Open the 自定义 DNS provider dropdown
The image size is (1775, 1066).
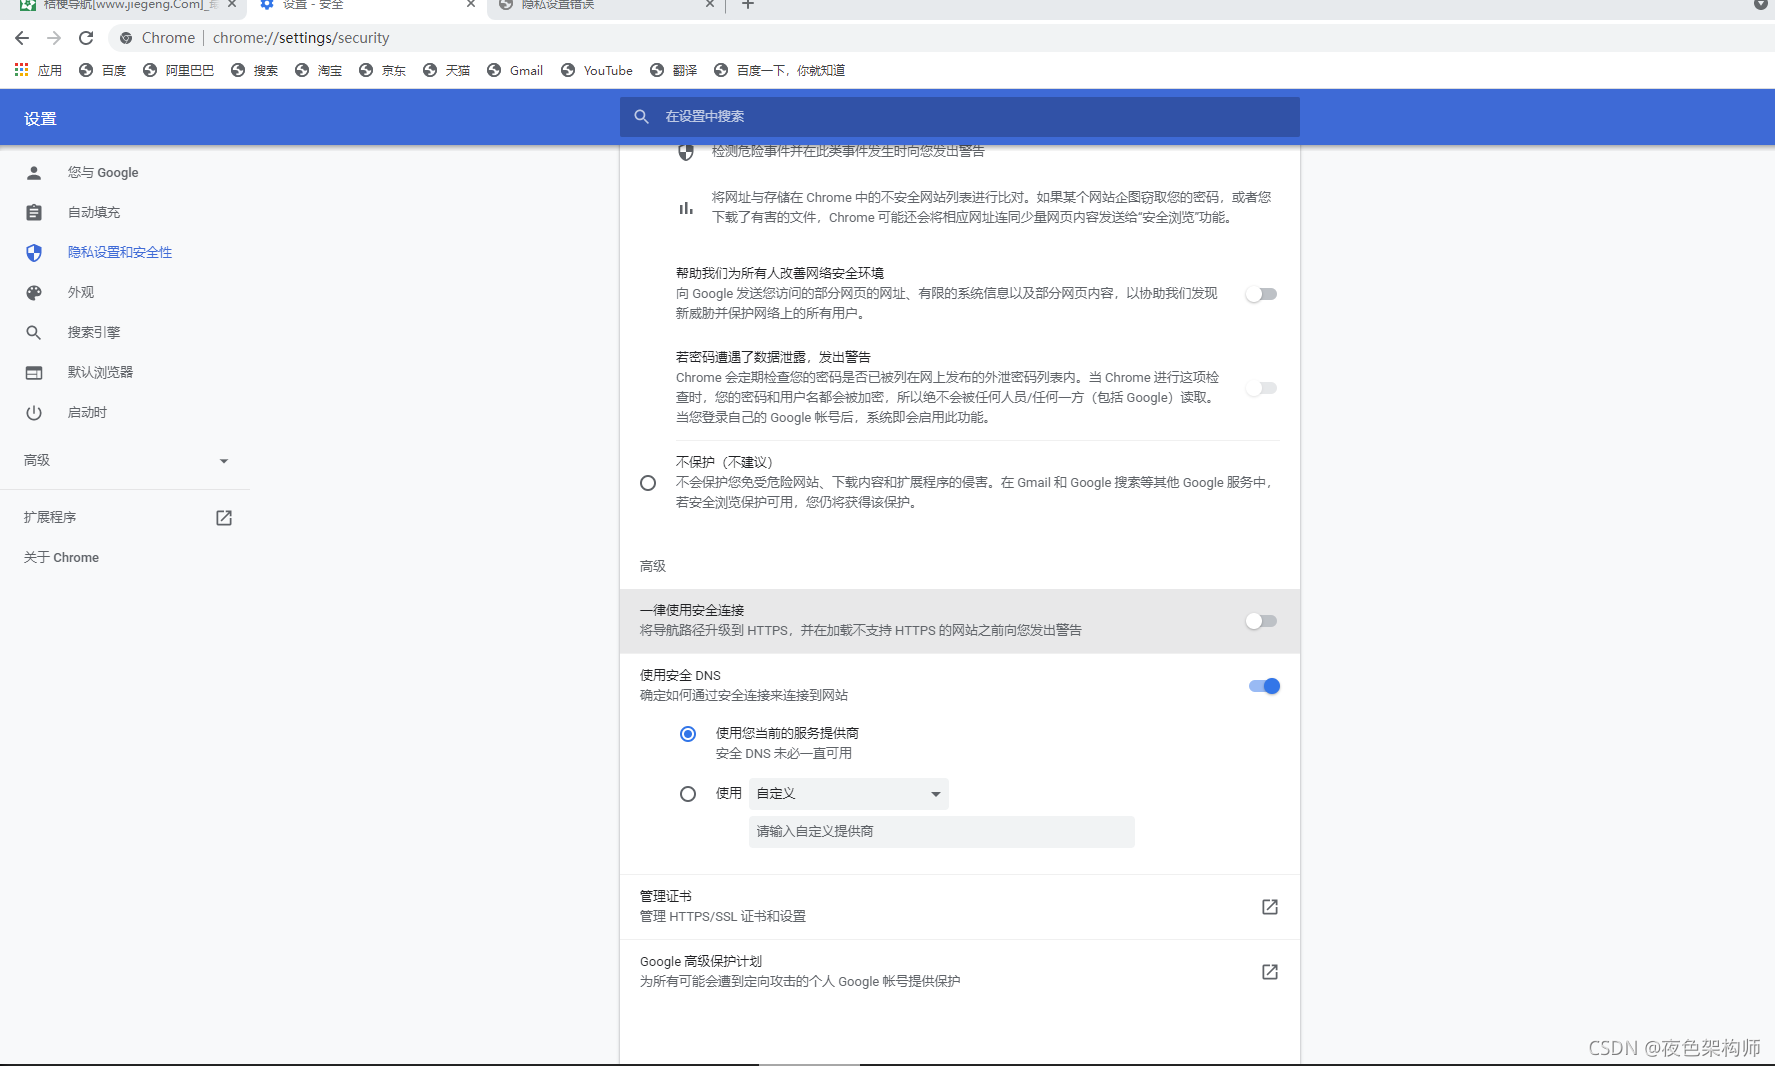pos(849,794)
